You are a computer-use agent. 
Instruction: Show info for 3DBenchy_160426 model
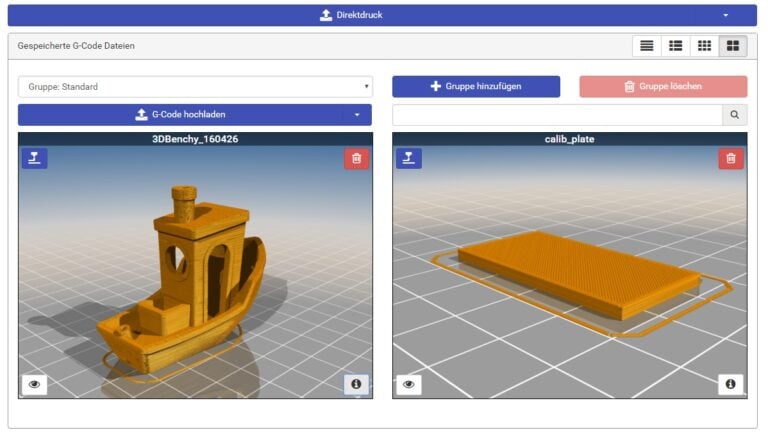click(356, 384)
